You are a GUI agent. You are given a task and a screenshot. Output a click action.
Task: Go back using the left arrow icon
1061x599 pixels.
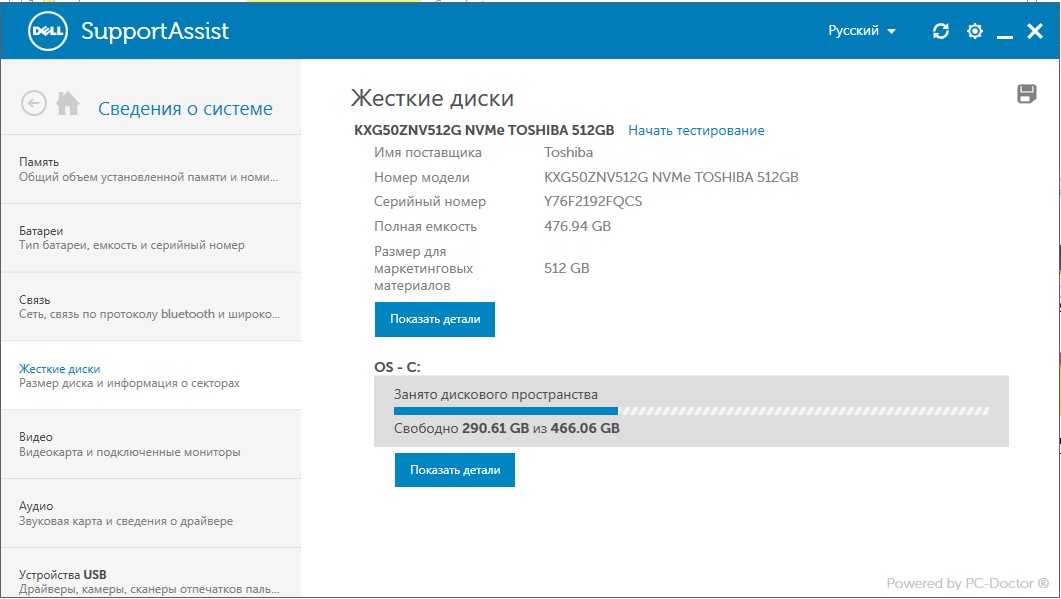point(34,104)
